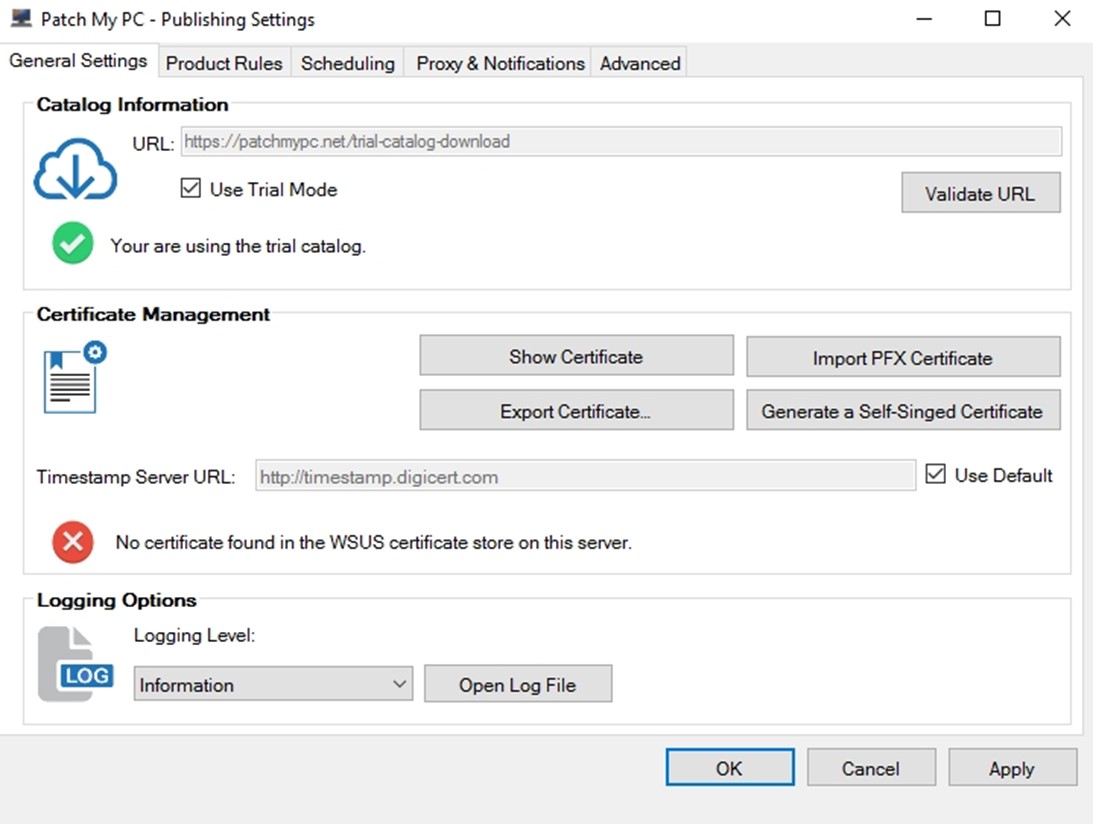Click the Logging Options heading
1093x824 pixels.
coord(116,600)
